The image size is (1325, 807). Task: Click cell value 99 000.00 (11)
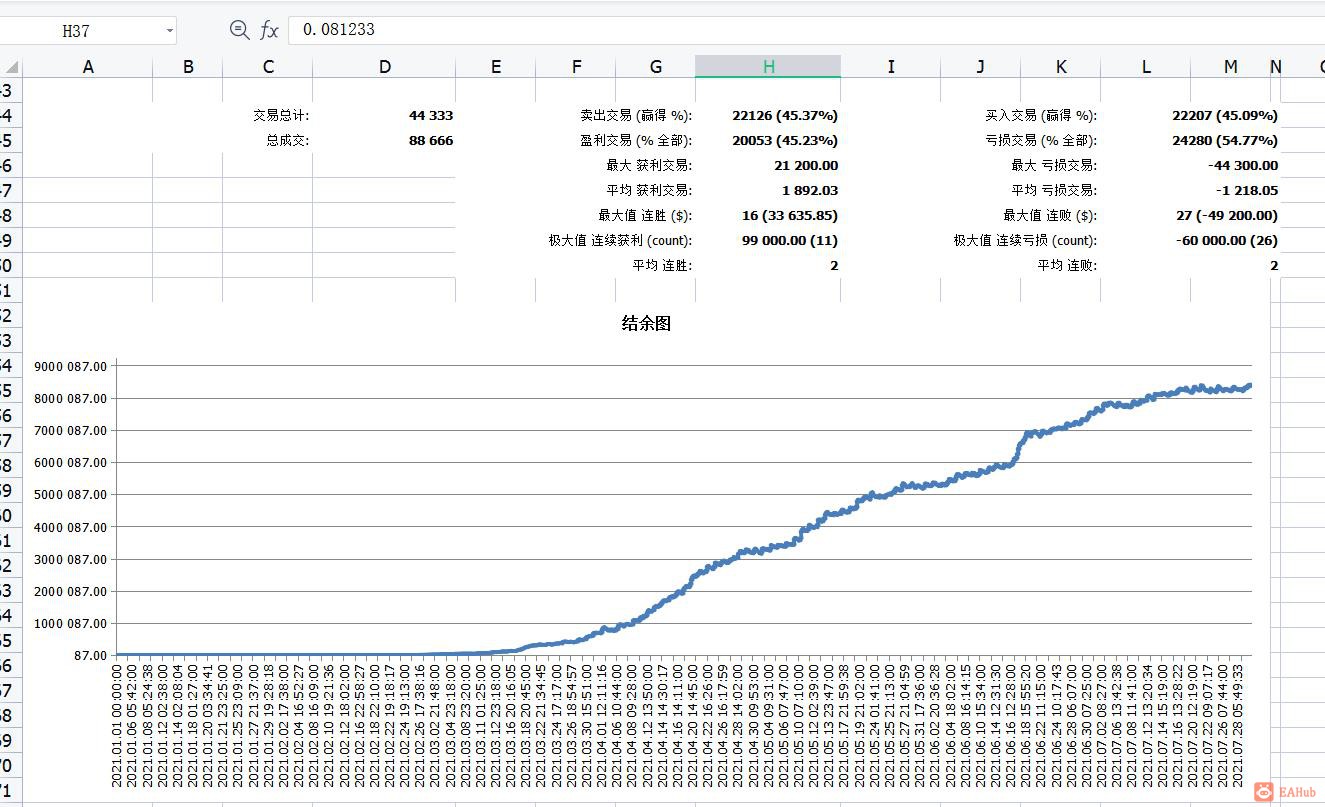790,240
